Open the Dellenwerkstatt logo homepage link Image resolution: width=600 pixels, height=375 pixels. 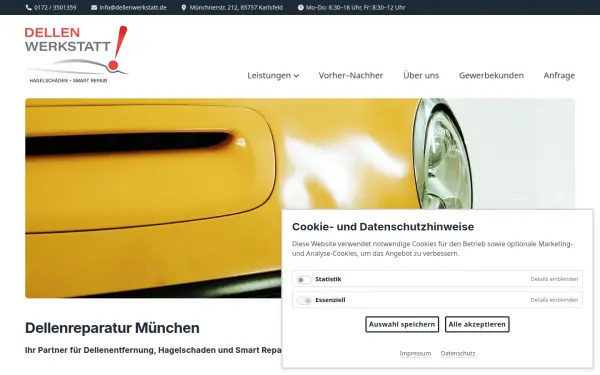pyautogui.click(x=77, y=54)
